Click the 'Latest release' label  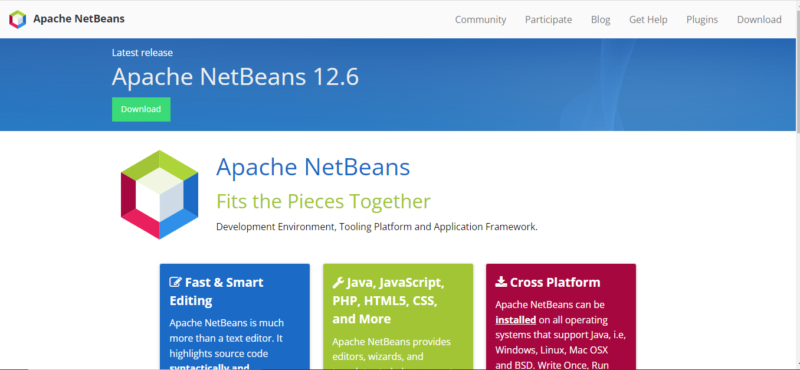[x=142, y=53]
